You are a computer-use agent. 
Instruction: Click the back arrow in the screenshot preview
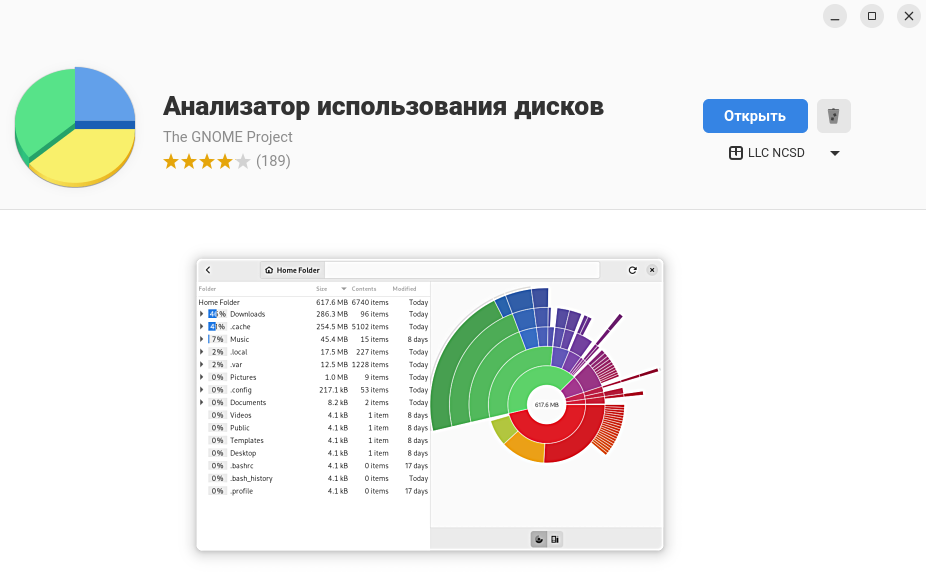[208, 270]
